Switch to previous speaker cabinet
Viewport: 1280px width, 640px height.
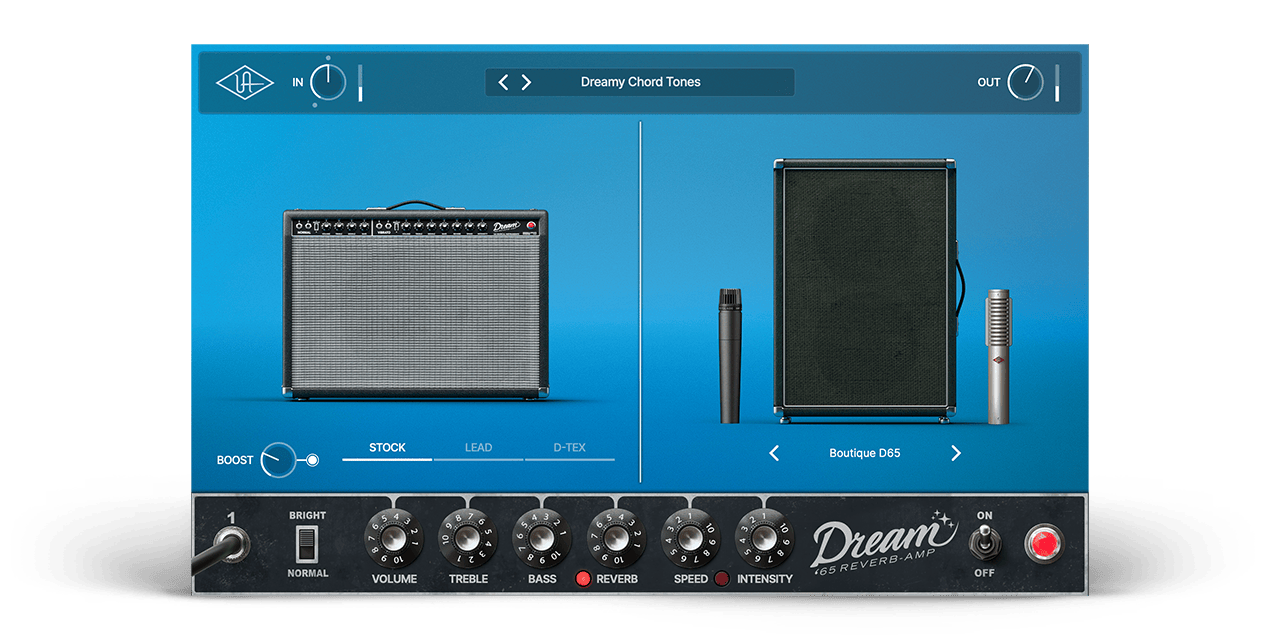[x=774, y=453]
